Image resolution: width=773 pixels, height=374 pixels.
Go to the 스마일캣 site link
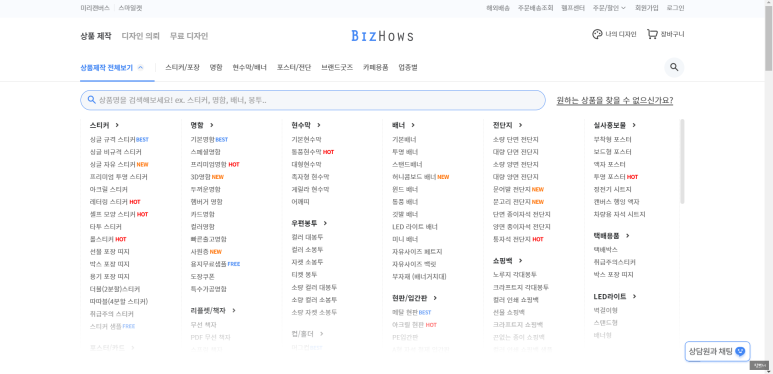(130, 8)
